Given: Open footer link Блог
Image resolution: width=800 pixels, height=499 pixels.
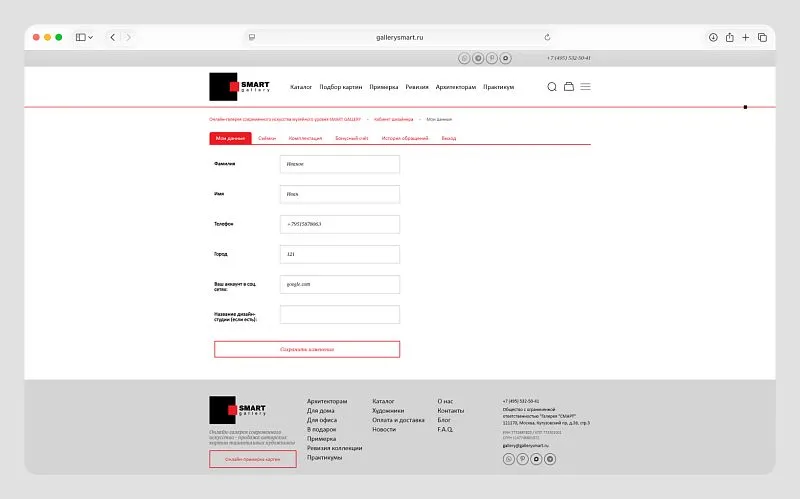Looking at the screenshot, I should coord(444,420).
